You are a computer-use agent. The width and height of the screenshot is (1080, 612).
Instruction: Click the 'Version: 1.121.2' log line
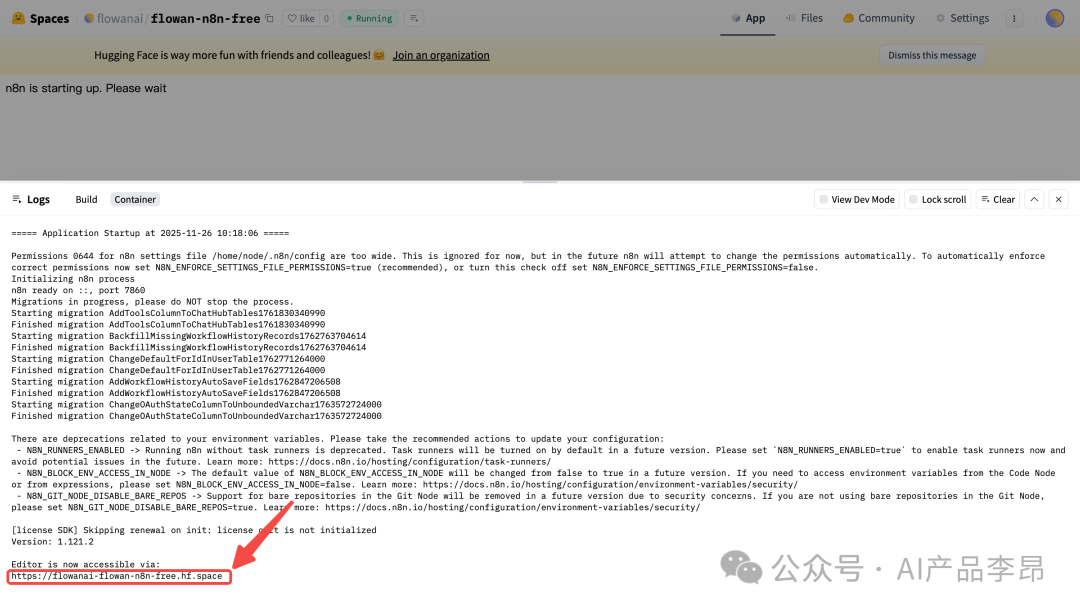point(52,542)
